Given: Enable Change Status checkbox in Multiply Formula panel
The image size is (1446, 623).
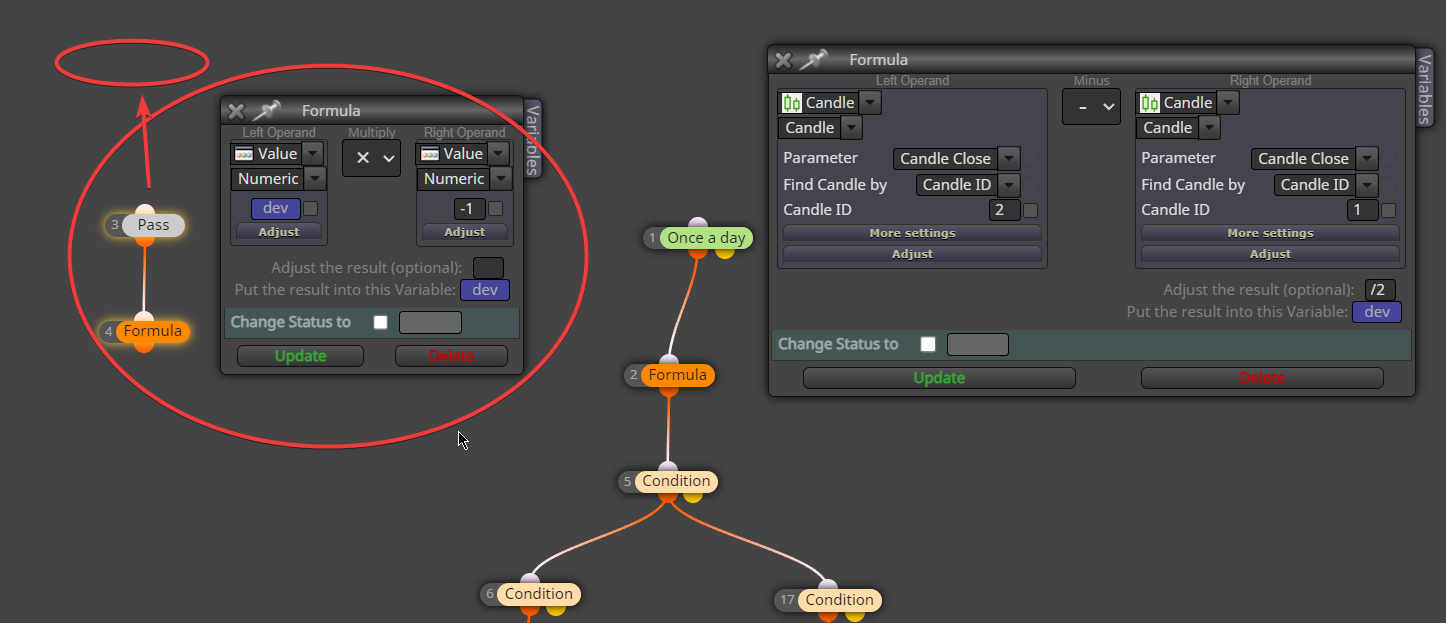Looking at the screenshot, I should 380,322.
